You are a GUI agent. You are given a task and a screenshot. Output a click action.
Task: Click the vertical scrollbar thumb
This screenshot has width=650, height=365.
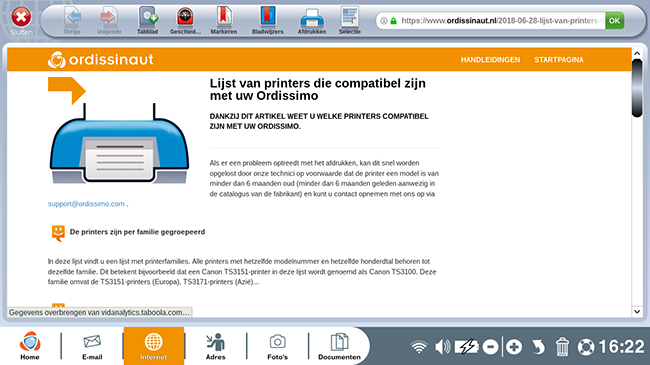637,88
